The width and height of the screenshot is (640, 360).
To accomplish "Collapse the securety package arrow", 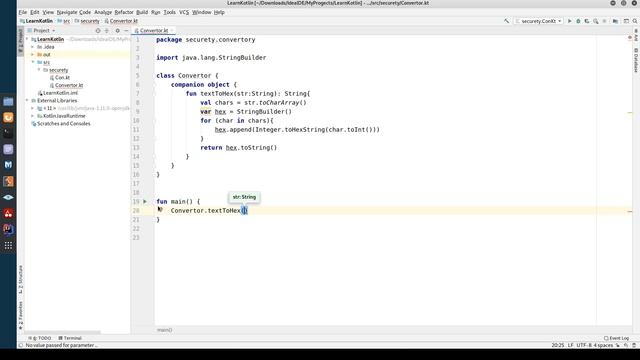I will point(39,70).
